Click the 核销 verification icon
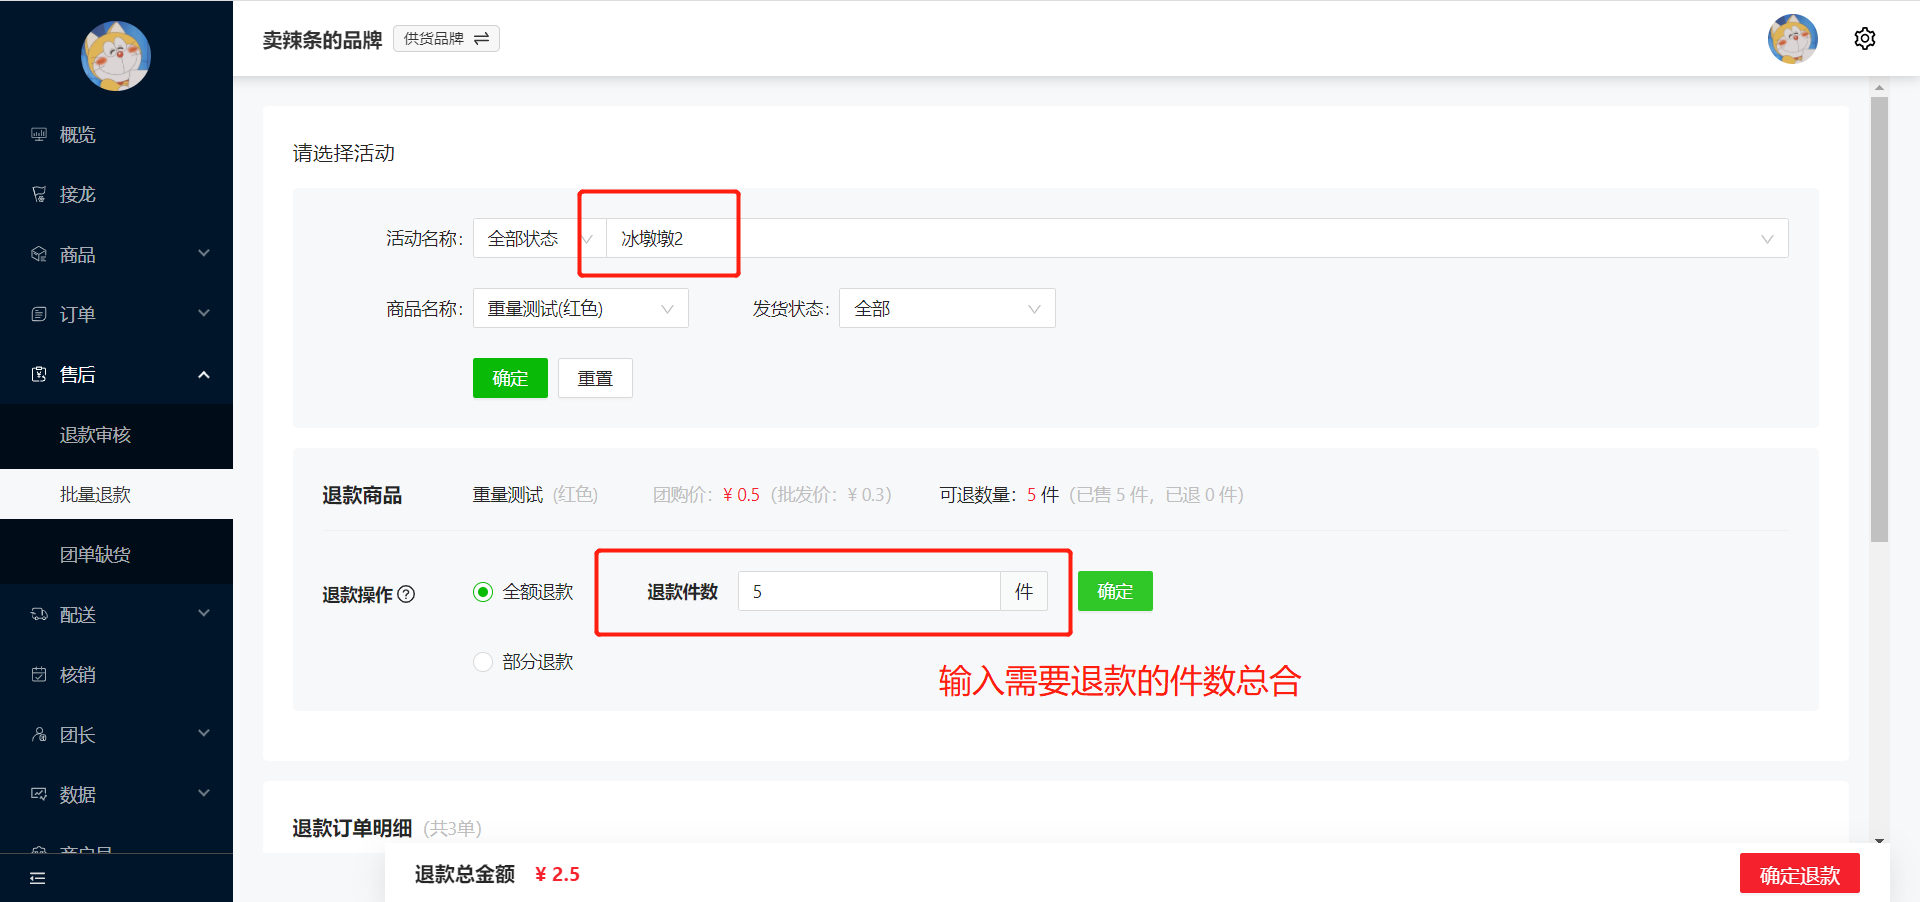Image resolution: width=1920 pixels, height=902 pixels. coord(39,674)
